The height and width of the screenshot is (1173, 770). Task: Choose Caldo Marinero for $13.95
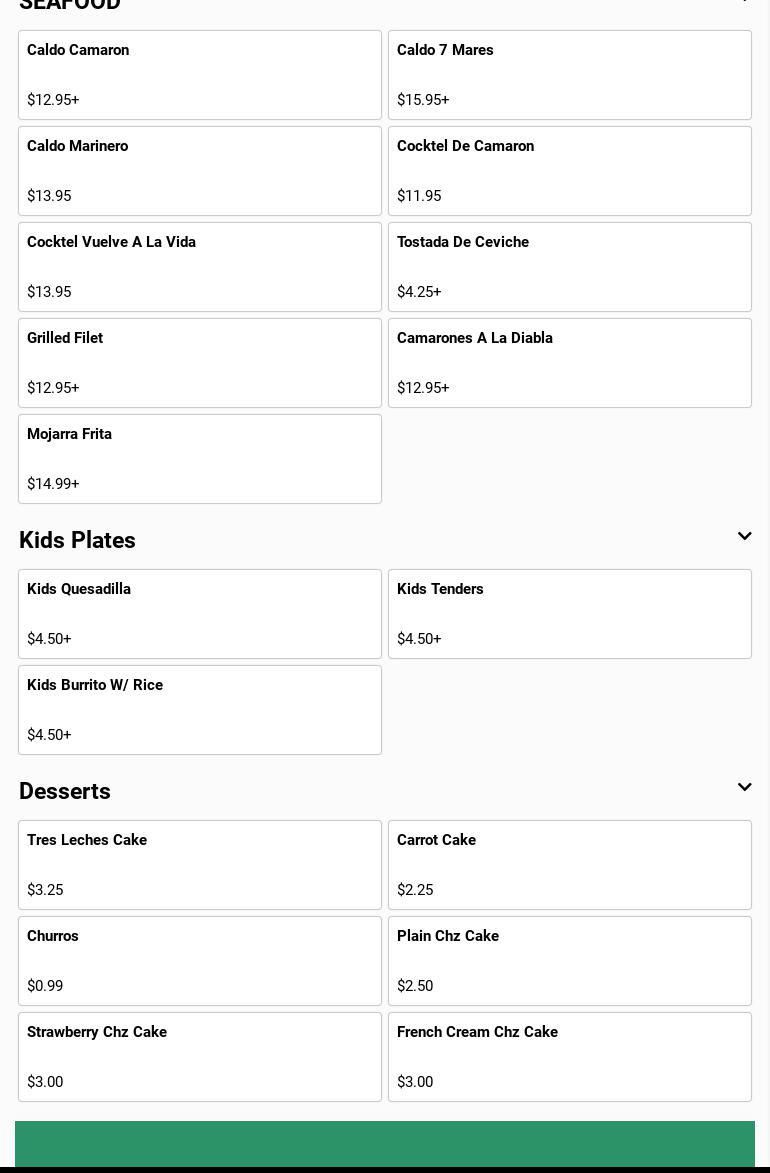(x=200, y=171)
